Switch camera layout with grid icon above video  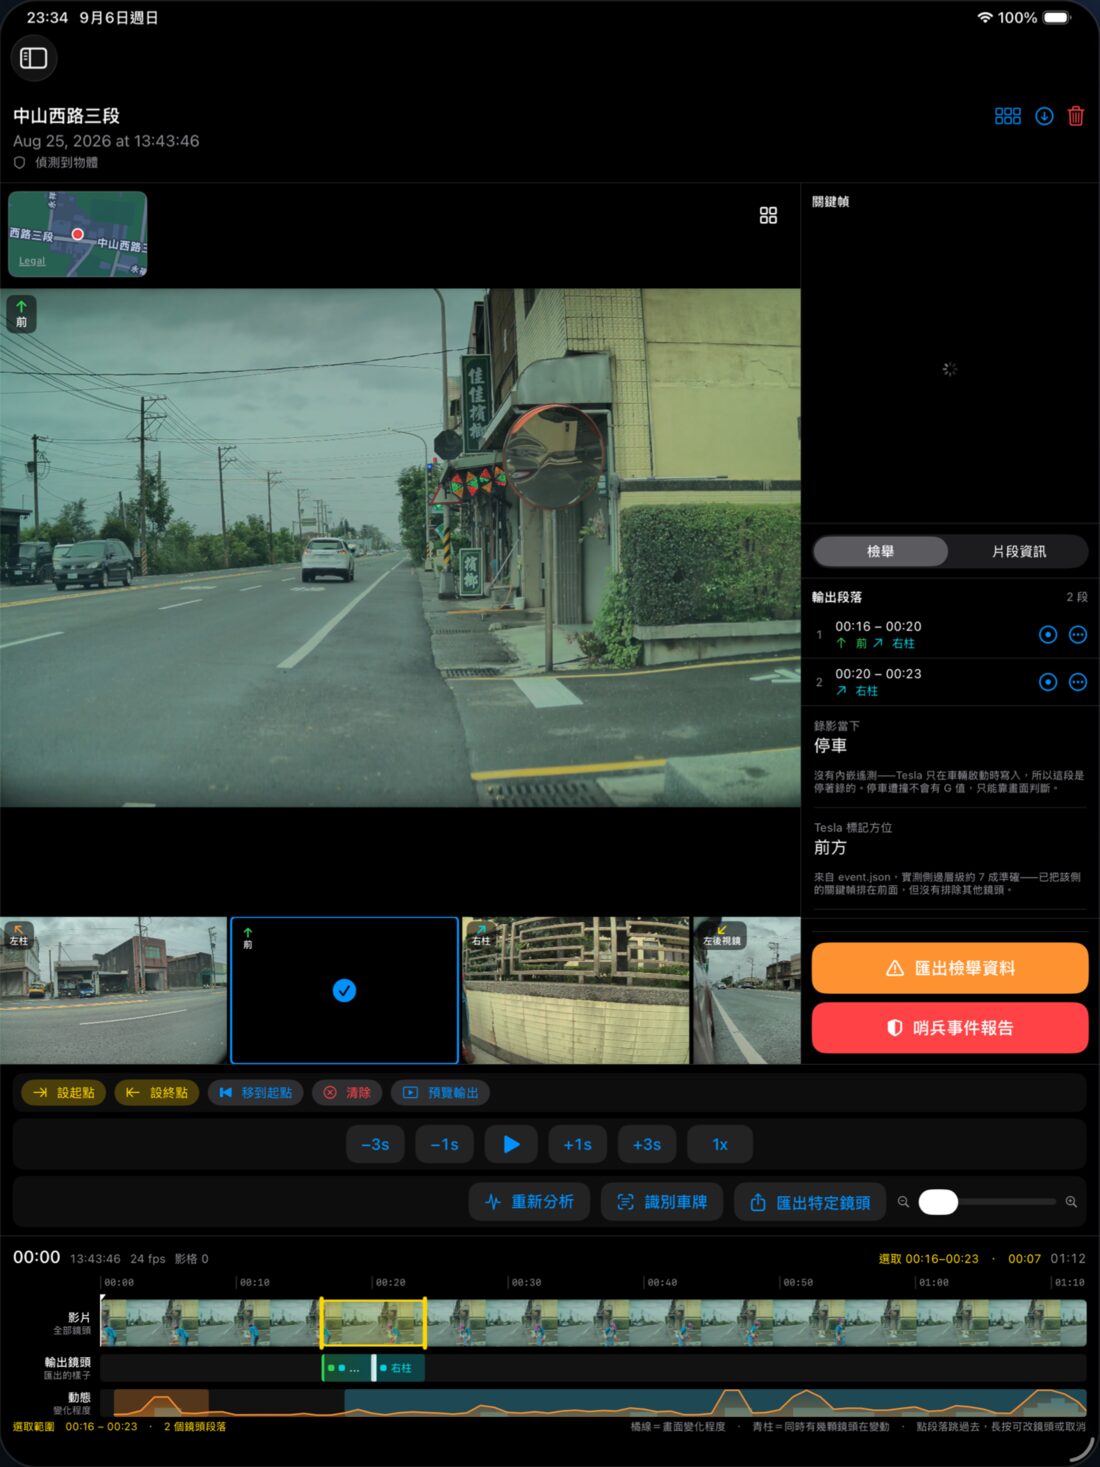pyautogui.click(x=768, y=215)
